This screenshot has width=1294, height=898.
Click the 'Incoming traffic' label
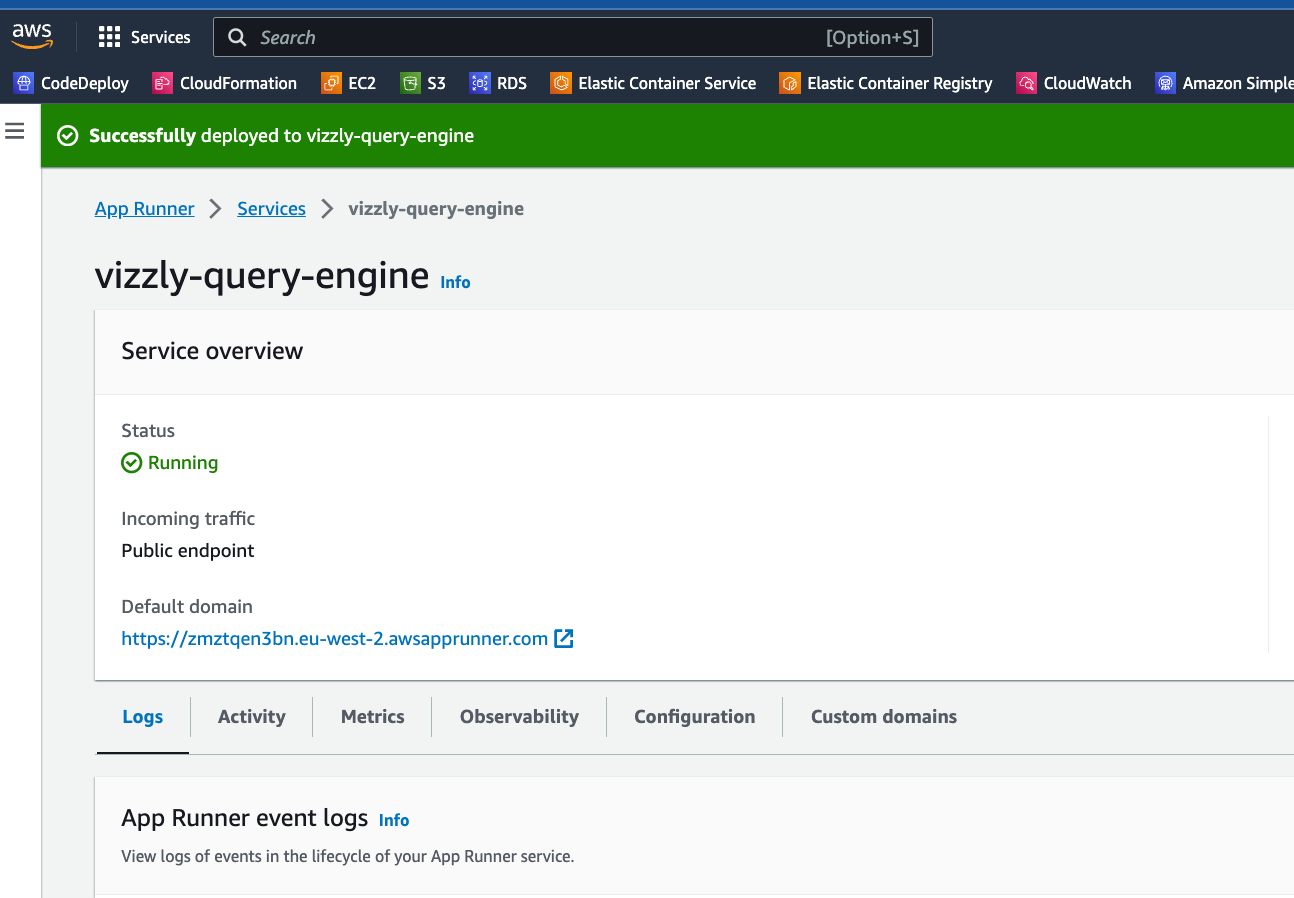click(x=188, y=519)
